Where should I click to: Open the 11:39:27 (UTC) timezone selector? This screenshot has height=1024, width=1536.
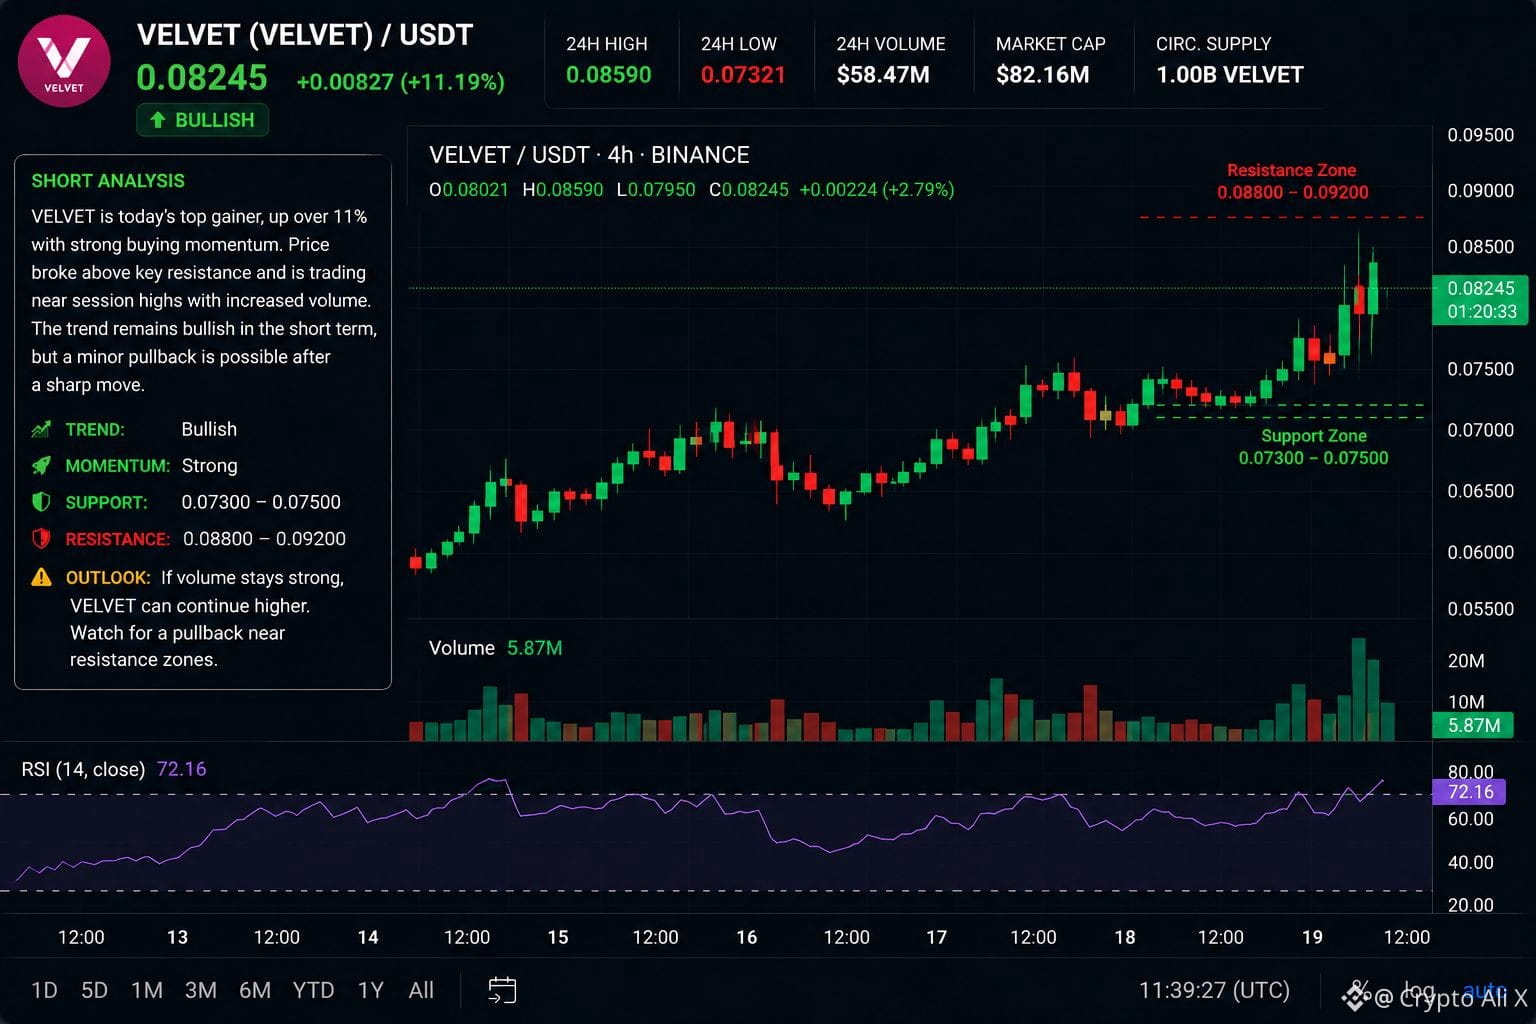(x=1214, y=990)
